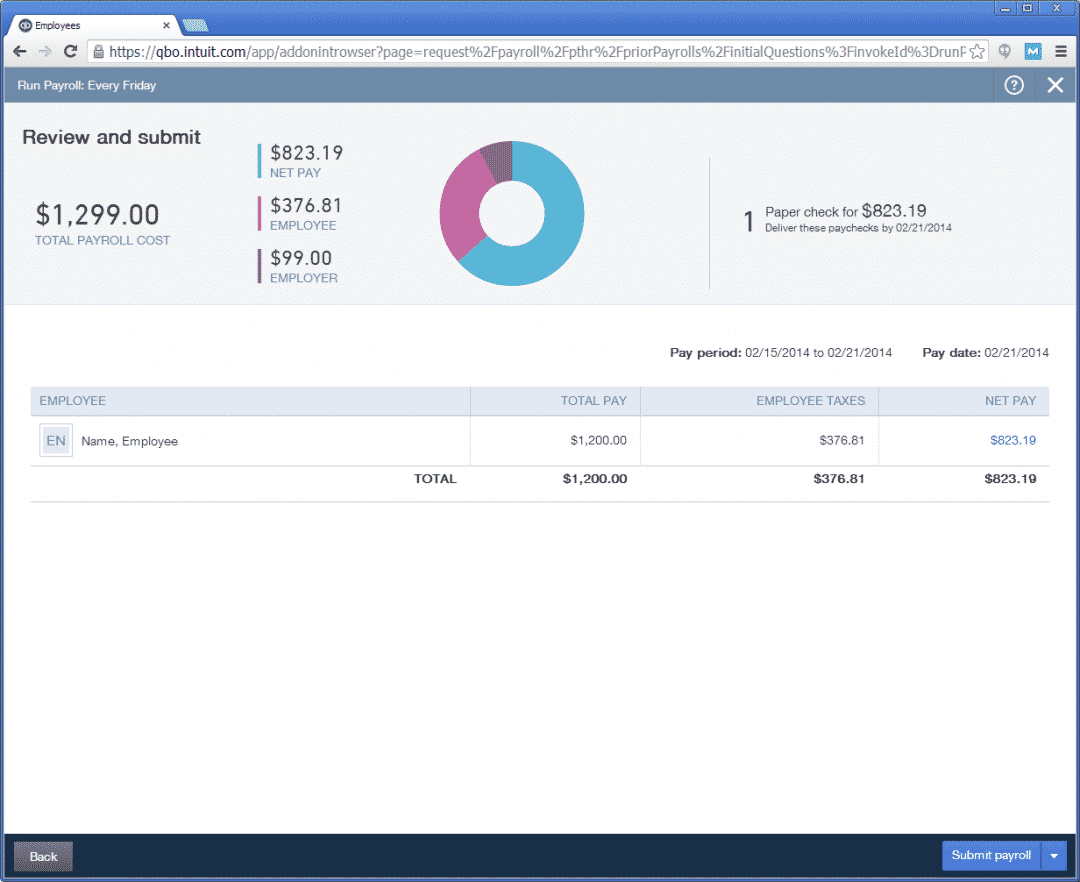Expand the Submit payroll dropdown arrow
Viewport: 1080px width, 882px height.
pyautogui.click(x=1054, y=856)
